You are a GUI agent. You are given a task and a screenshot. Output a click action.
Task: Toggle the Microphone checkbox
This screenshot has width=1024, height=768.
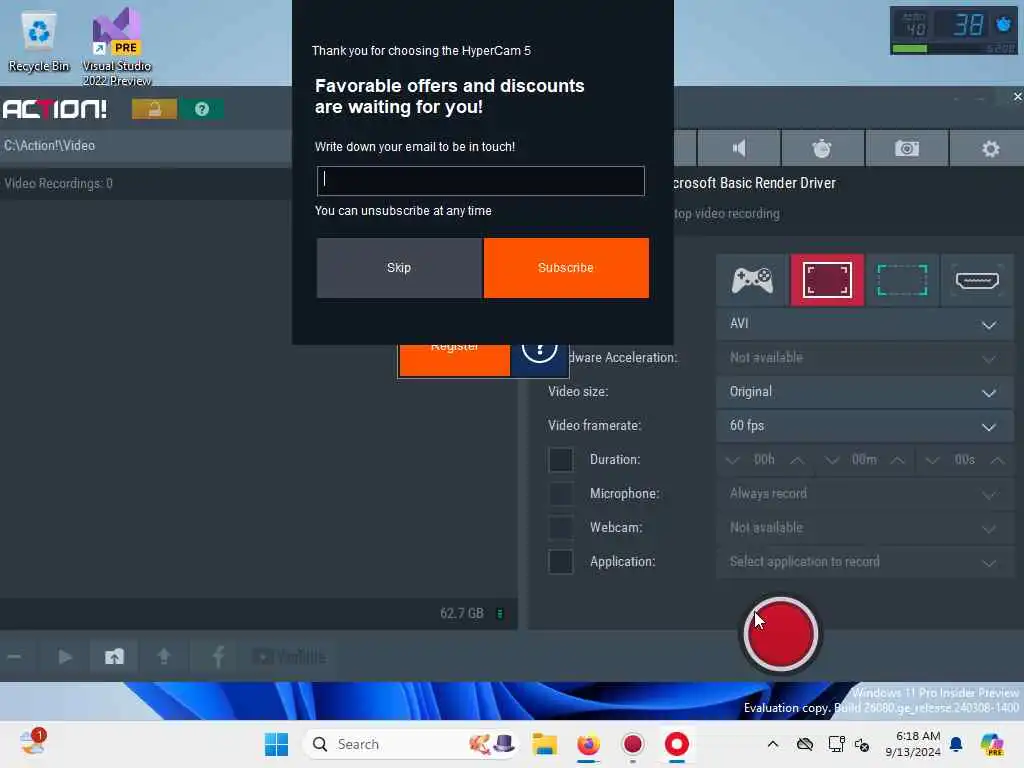click(x=560, y=494)
